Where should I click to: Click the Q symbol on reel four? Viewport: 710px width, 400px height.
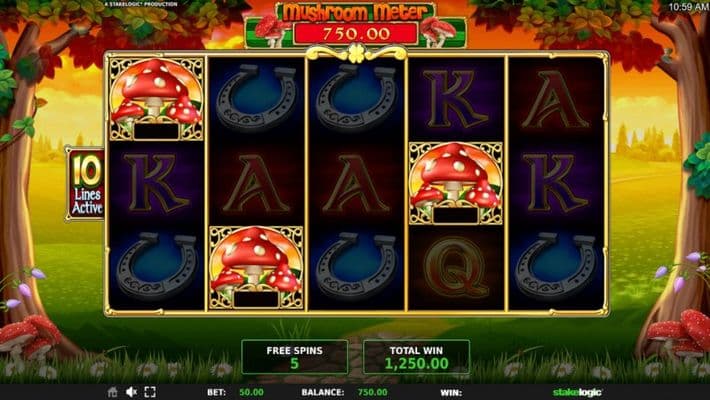click(456, 268)
